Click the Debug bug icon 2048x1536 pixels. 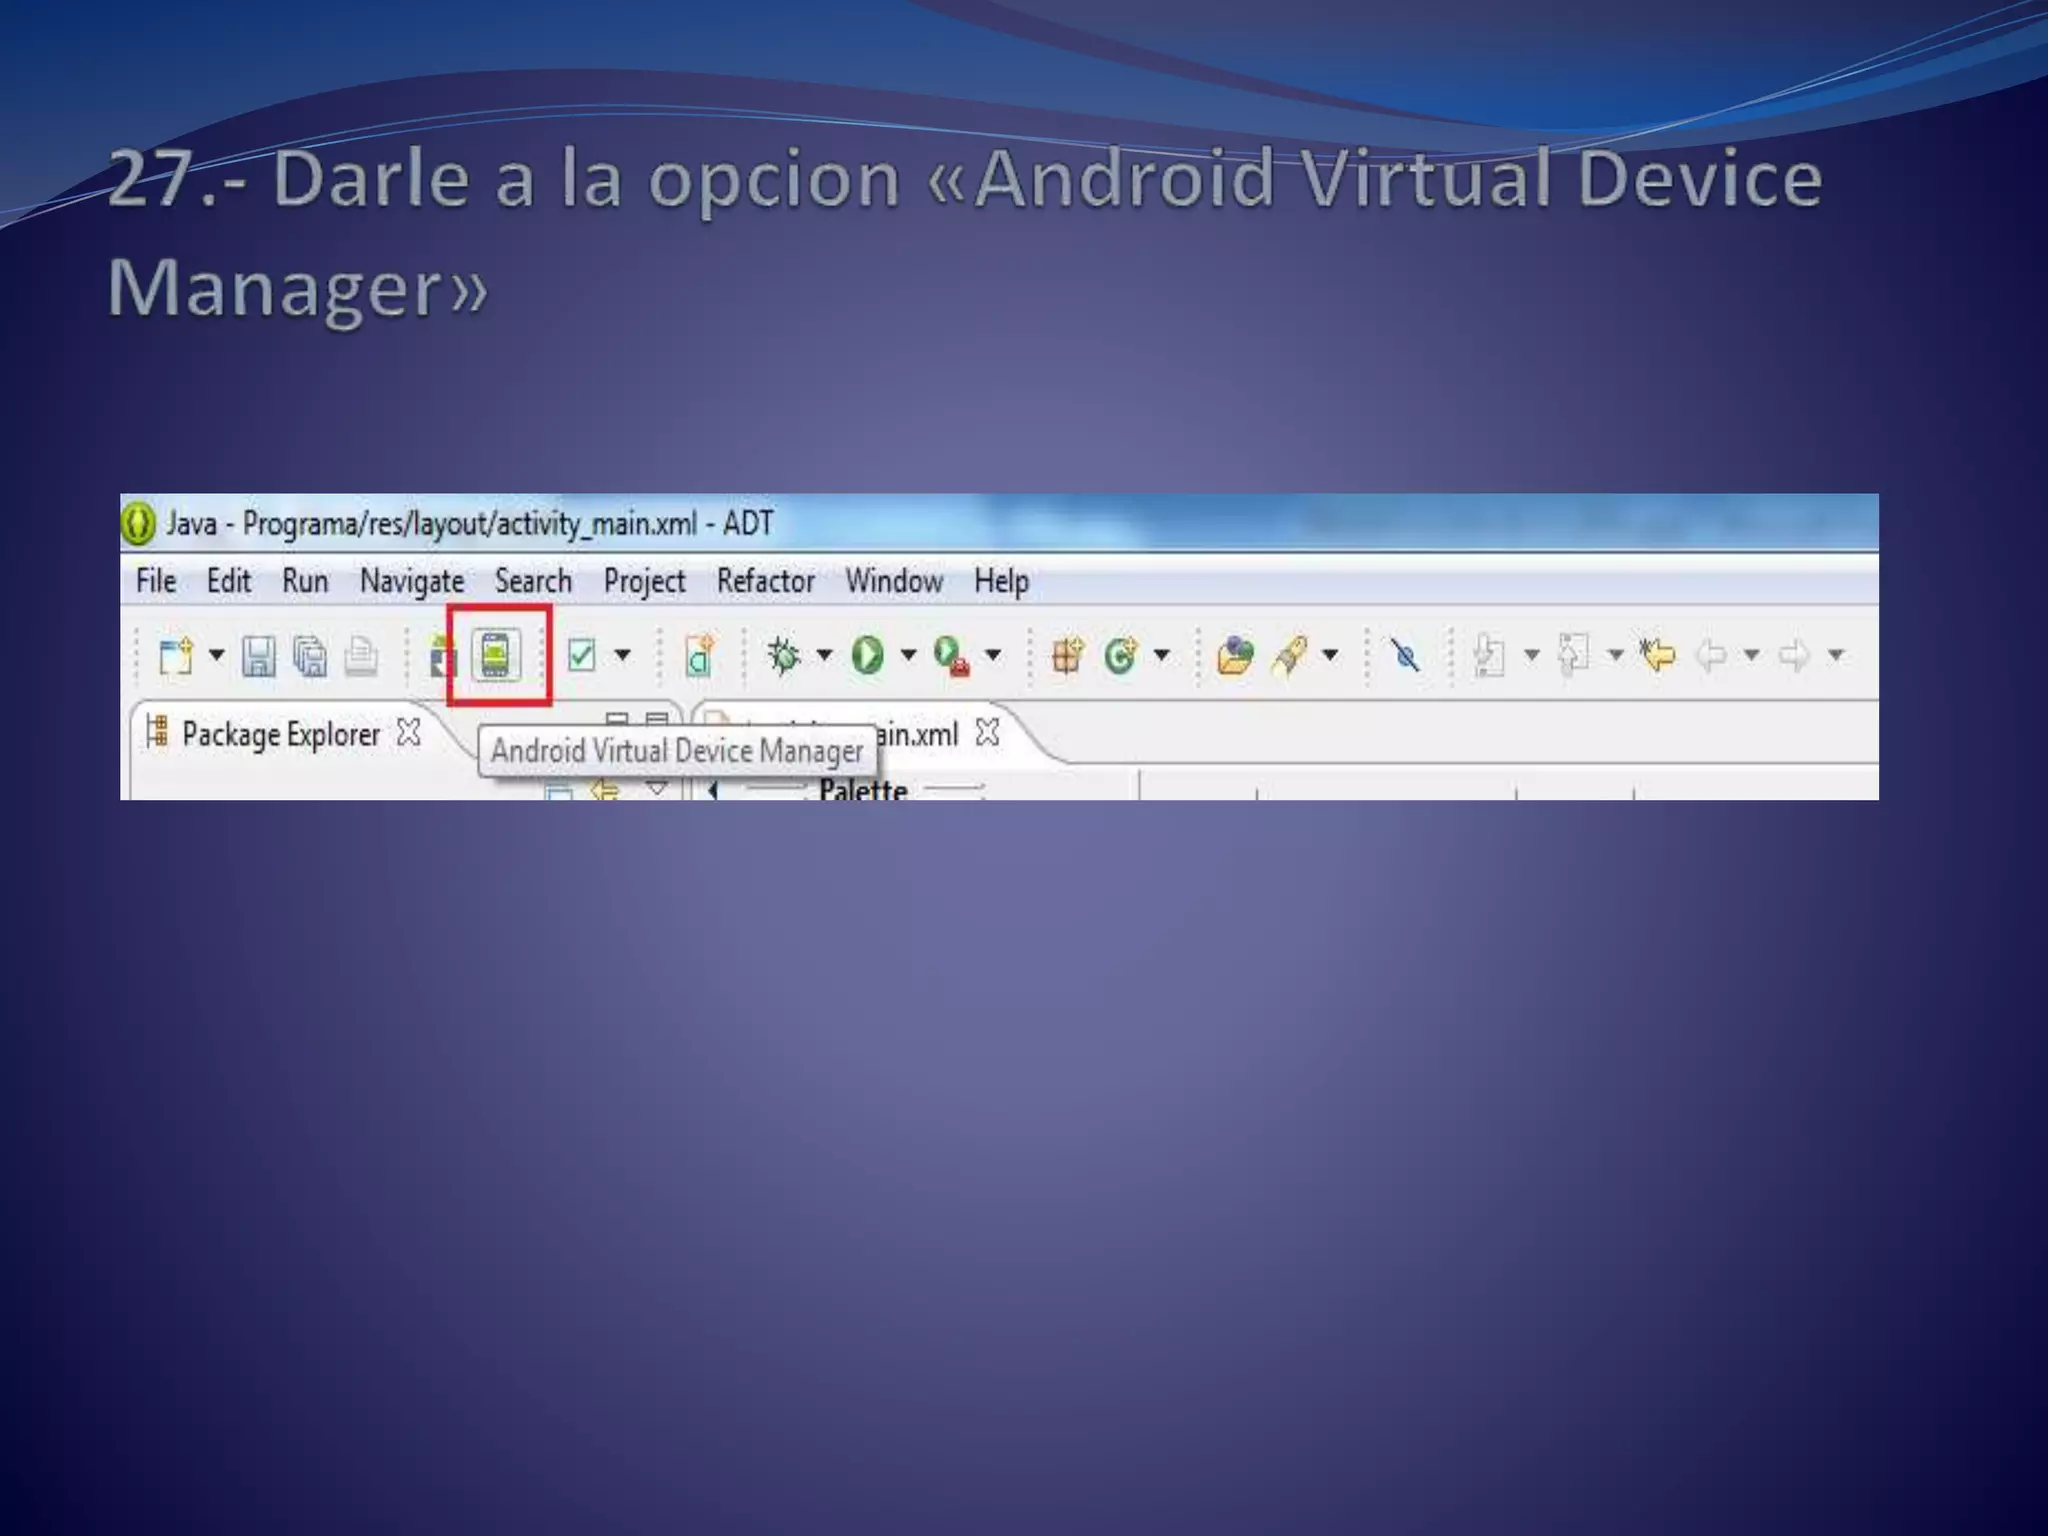[784, 656]
